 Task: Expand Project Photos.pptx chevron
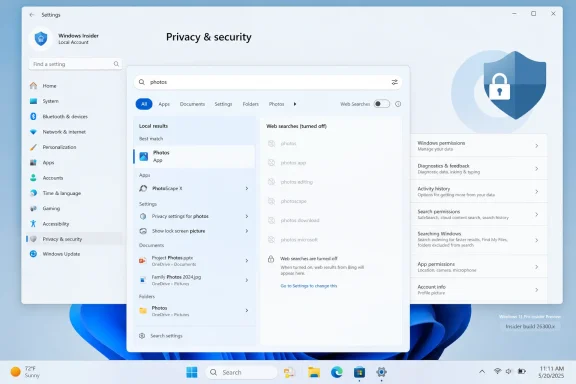(x=247, y=261)
